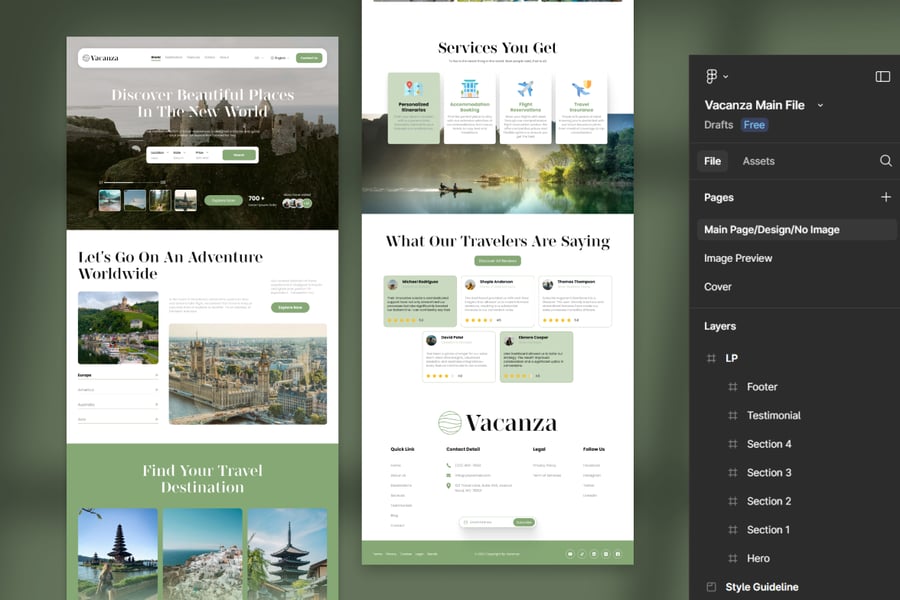Click the search magnifier in the file panel
This screenshot has height=600, width=900.
tap(885, 161)
